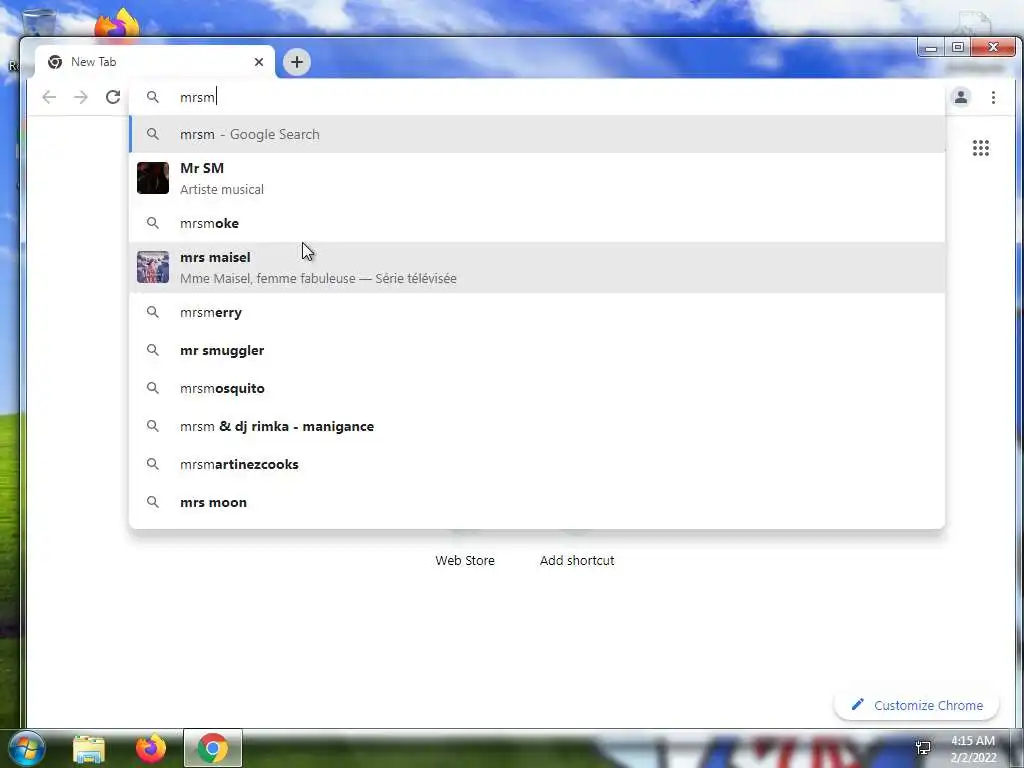
Task: Open the Chrome profile avatar menu
Action: [961, 97]
